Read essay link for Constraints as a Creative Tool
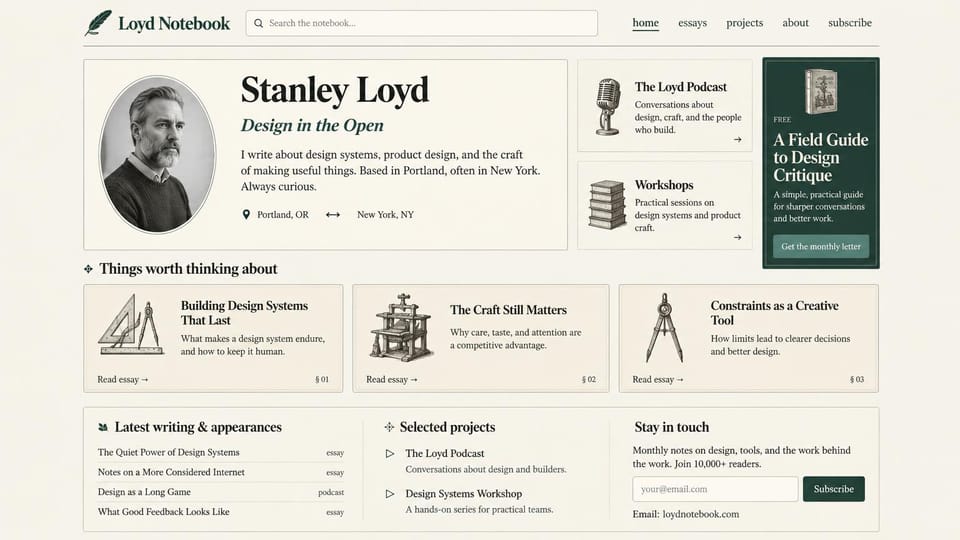The image size is (960, 540). coord(658,380)
